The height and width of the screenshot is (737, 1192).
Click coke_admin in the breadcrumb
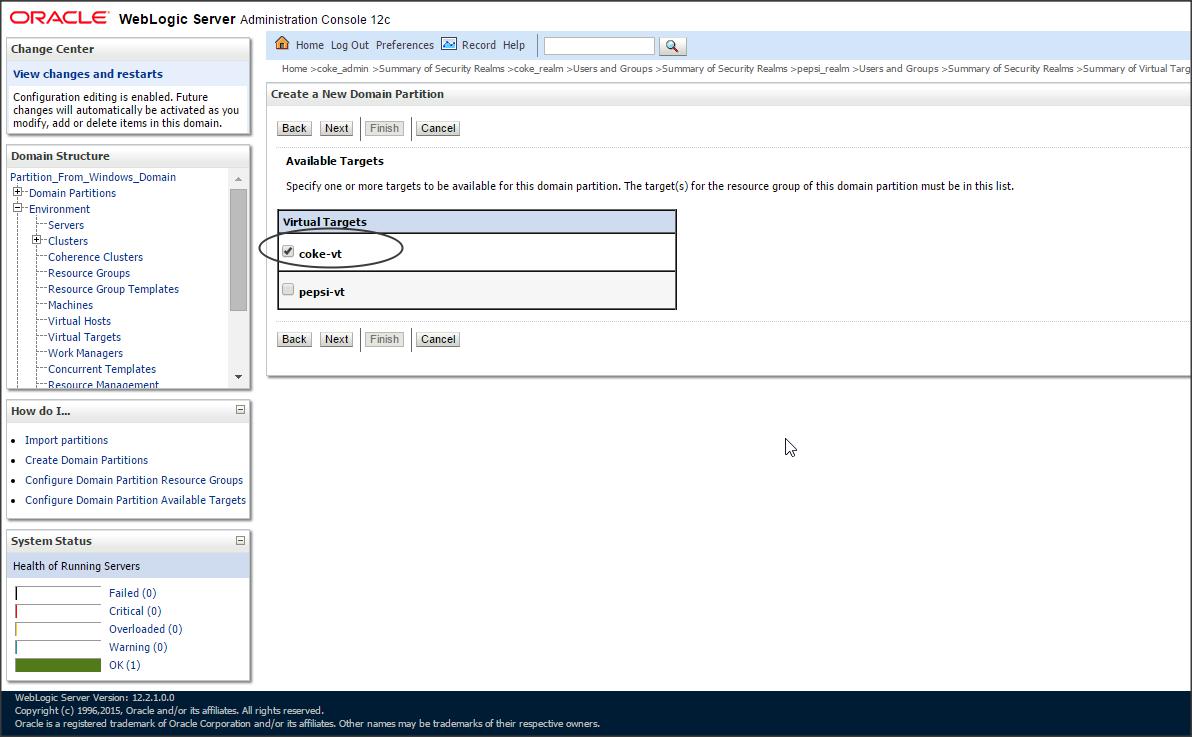342,68
